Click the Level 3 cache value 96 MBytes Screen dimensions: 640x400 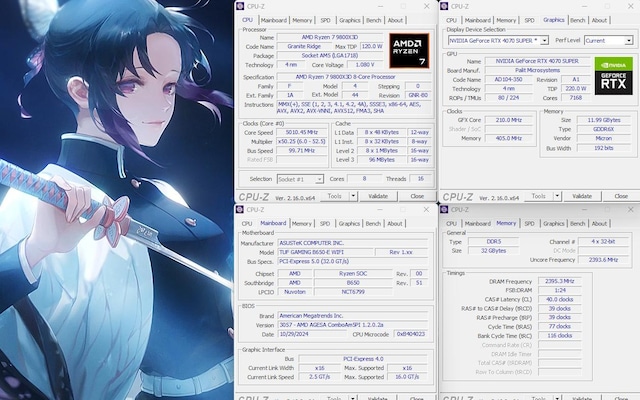(382, 160)
